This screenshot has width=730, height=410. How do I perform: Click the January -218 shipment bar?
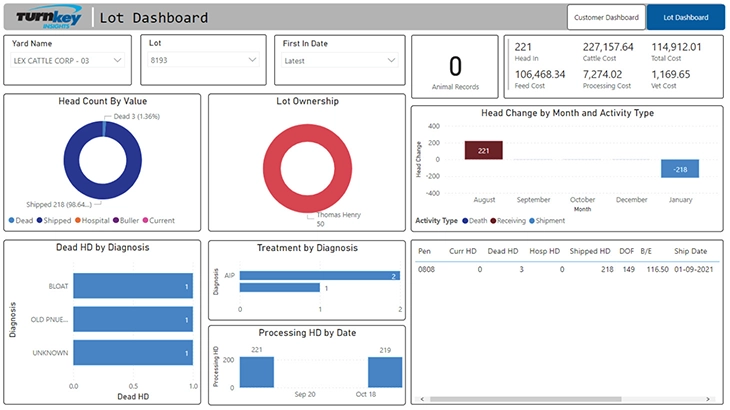[680, 169]
